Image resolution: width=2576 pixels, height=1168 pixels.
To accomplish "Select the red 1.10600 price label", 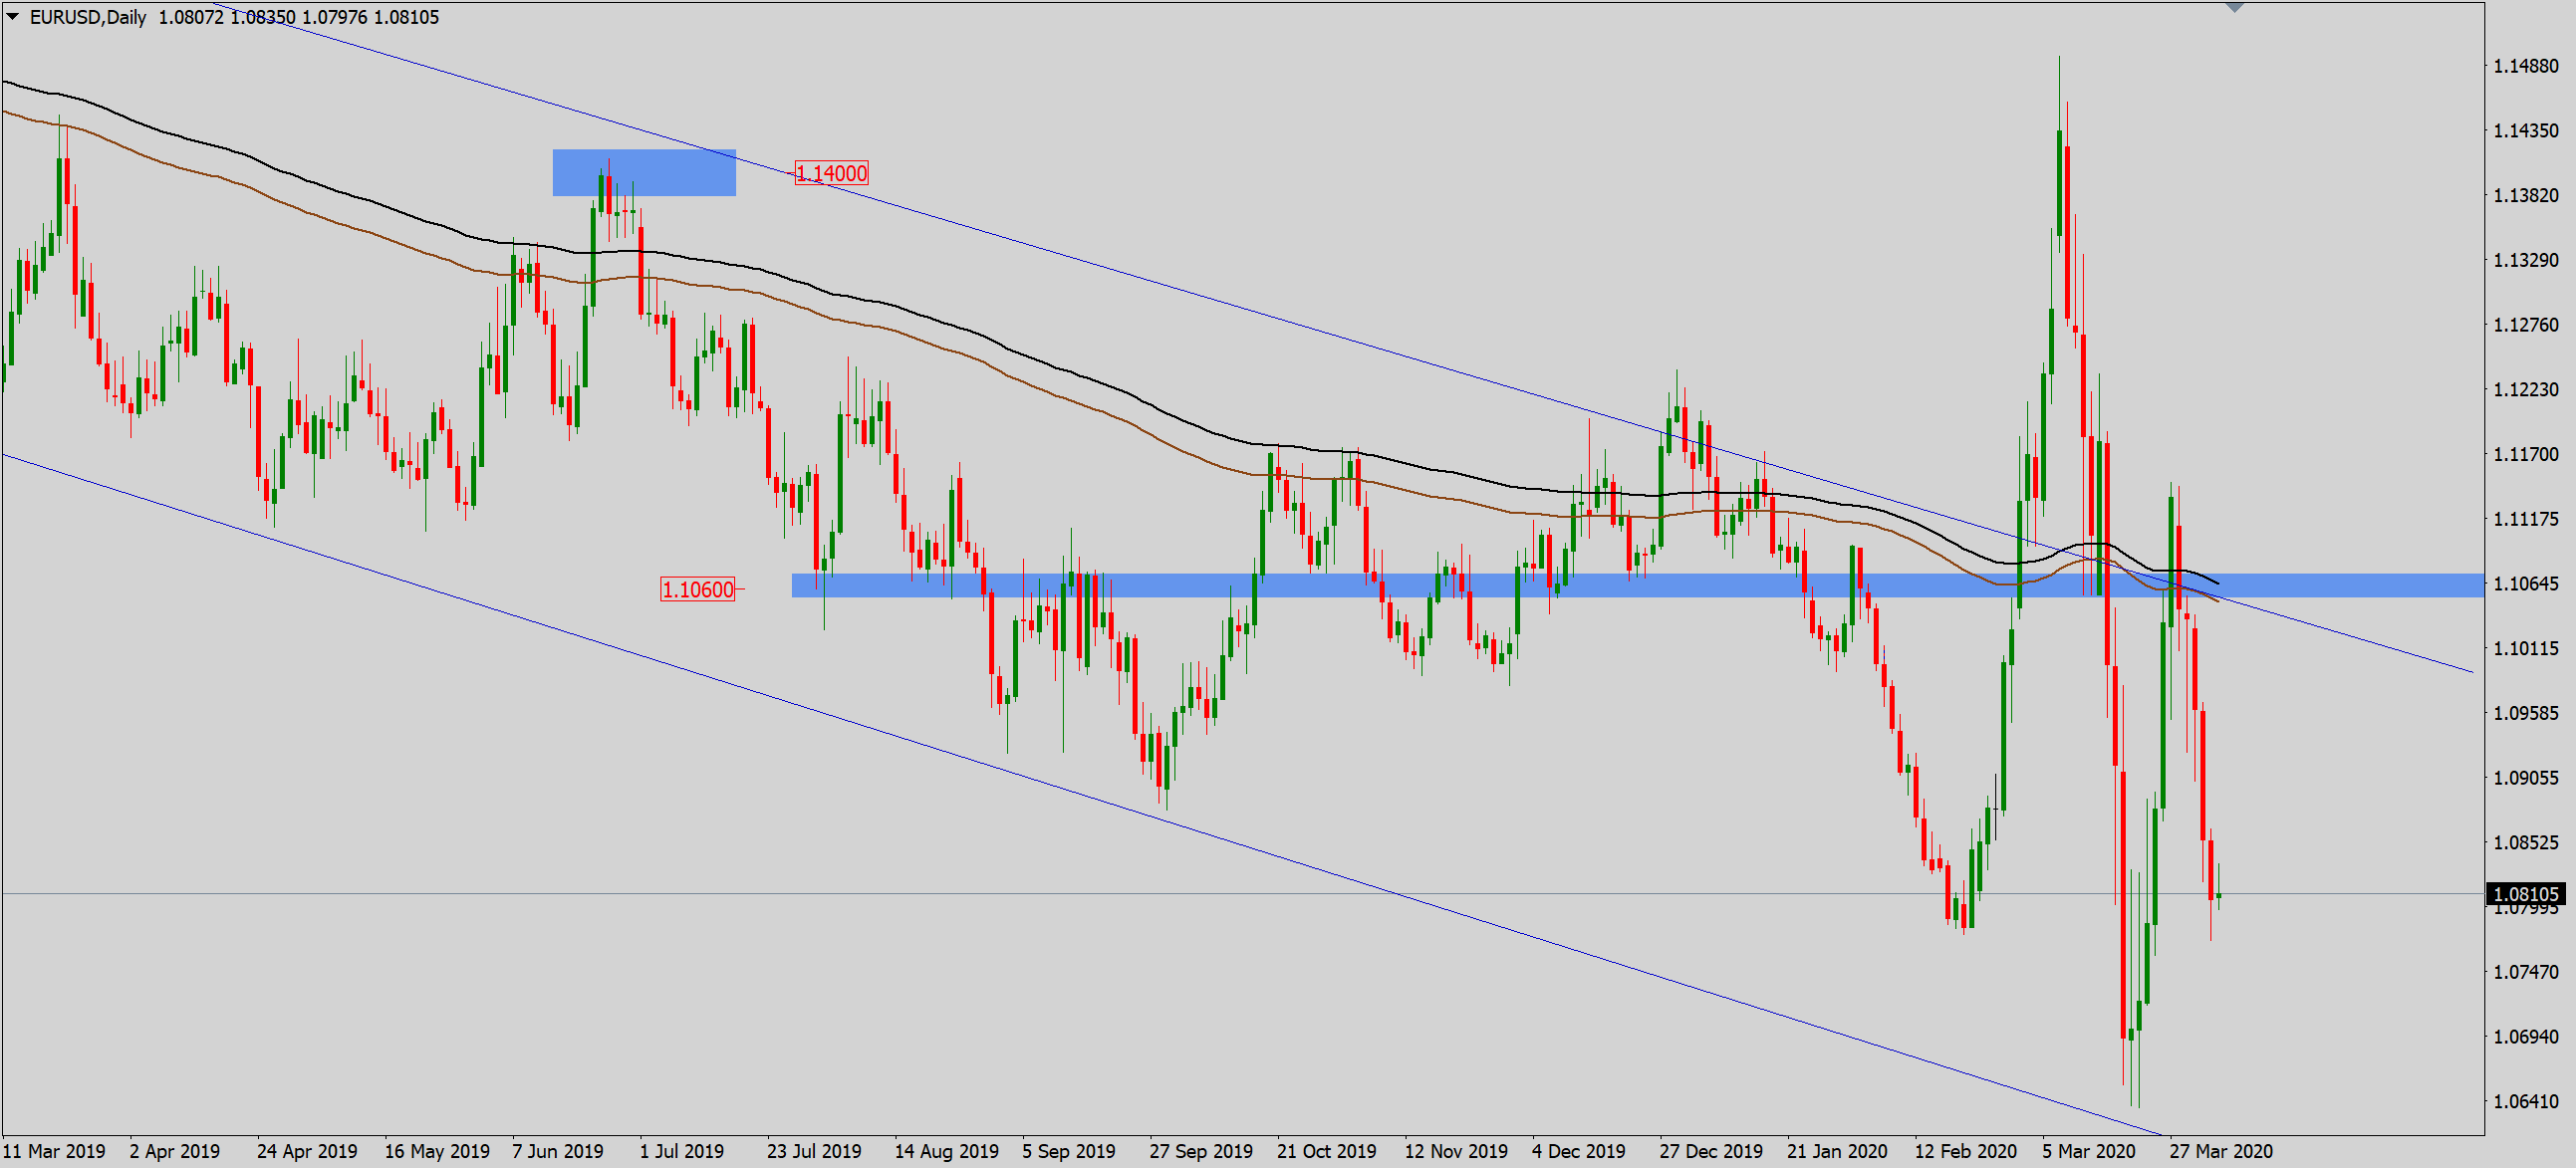I will (x=698, y=589).
